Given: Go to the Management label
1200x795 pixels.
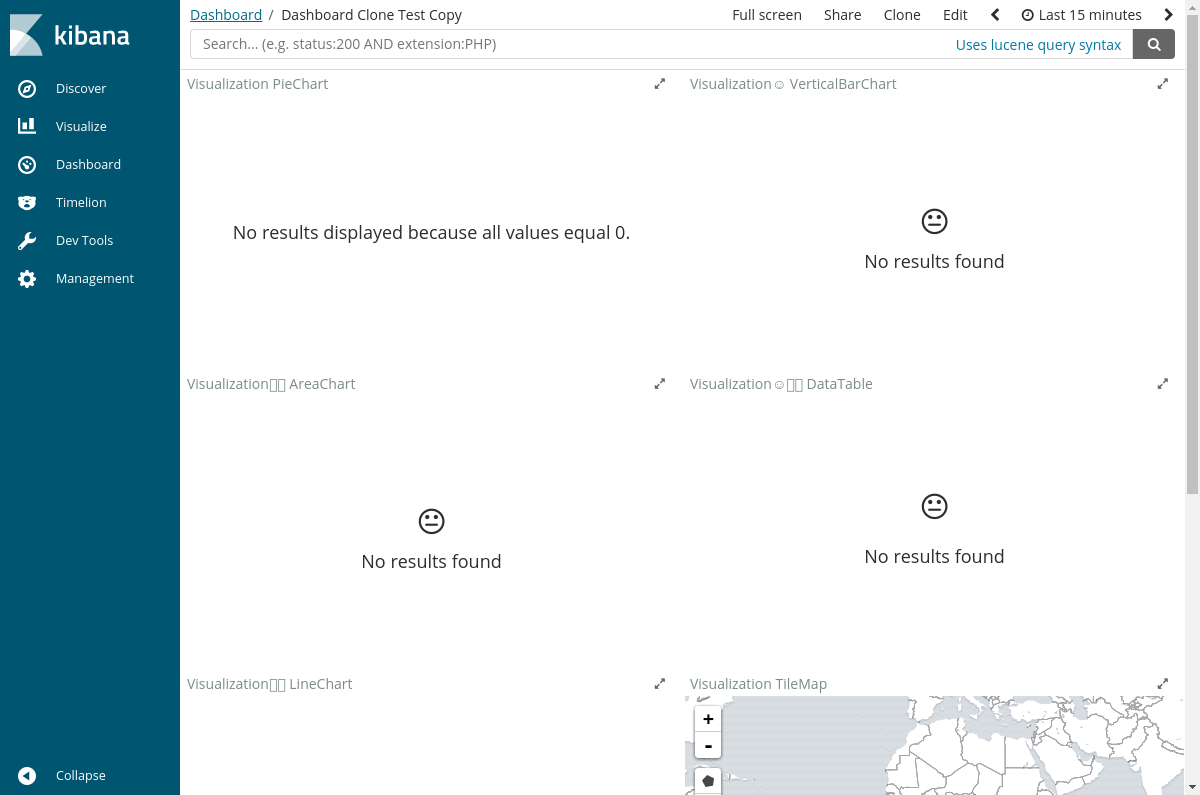Looking at the screenshot, I should point(95,278).
